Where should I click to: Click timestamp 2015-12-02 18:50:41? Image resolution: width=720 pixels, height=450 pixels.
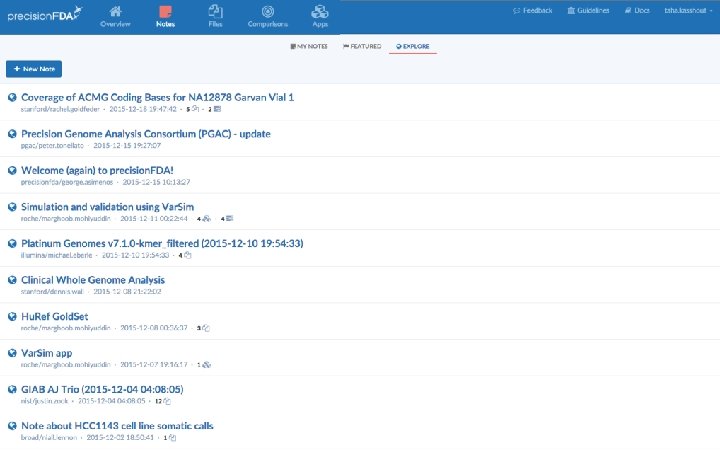(120, 438)
